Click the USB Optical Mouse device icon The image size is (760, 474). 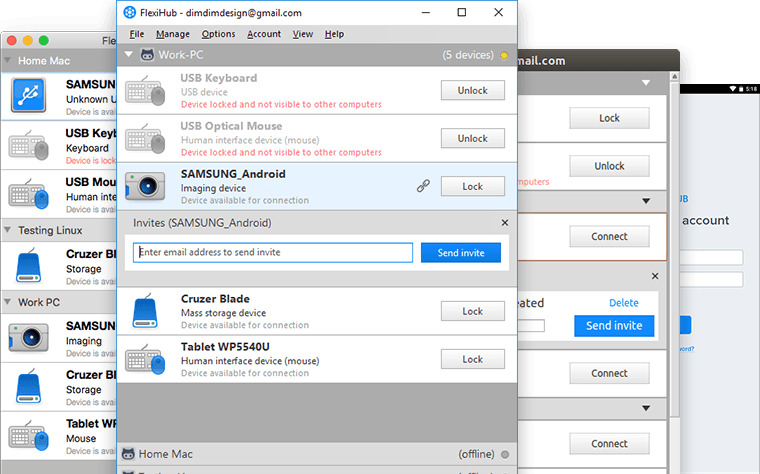145,138
